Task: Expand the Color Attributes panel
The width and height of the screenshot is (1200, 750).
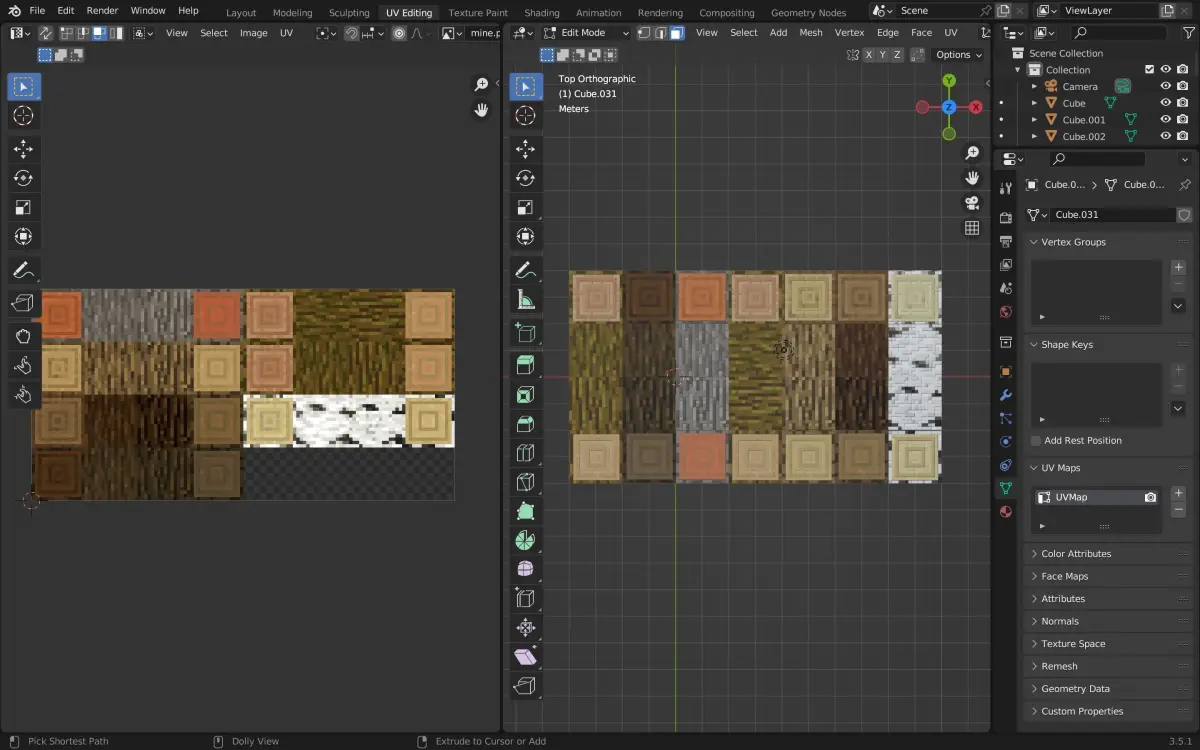Action: [1075, 554]
